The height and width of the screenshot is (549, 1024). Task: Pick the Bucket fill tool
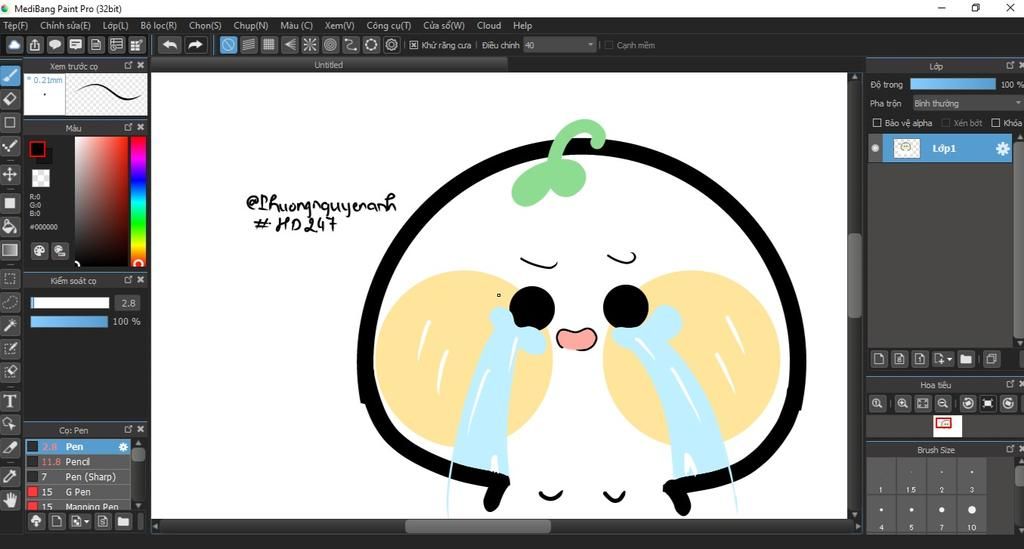10,227
